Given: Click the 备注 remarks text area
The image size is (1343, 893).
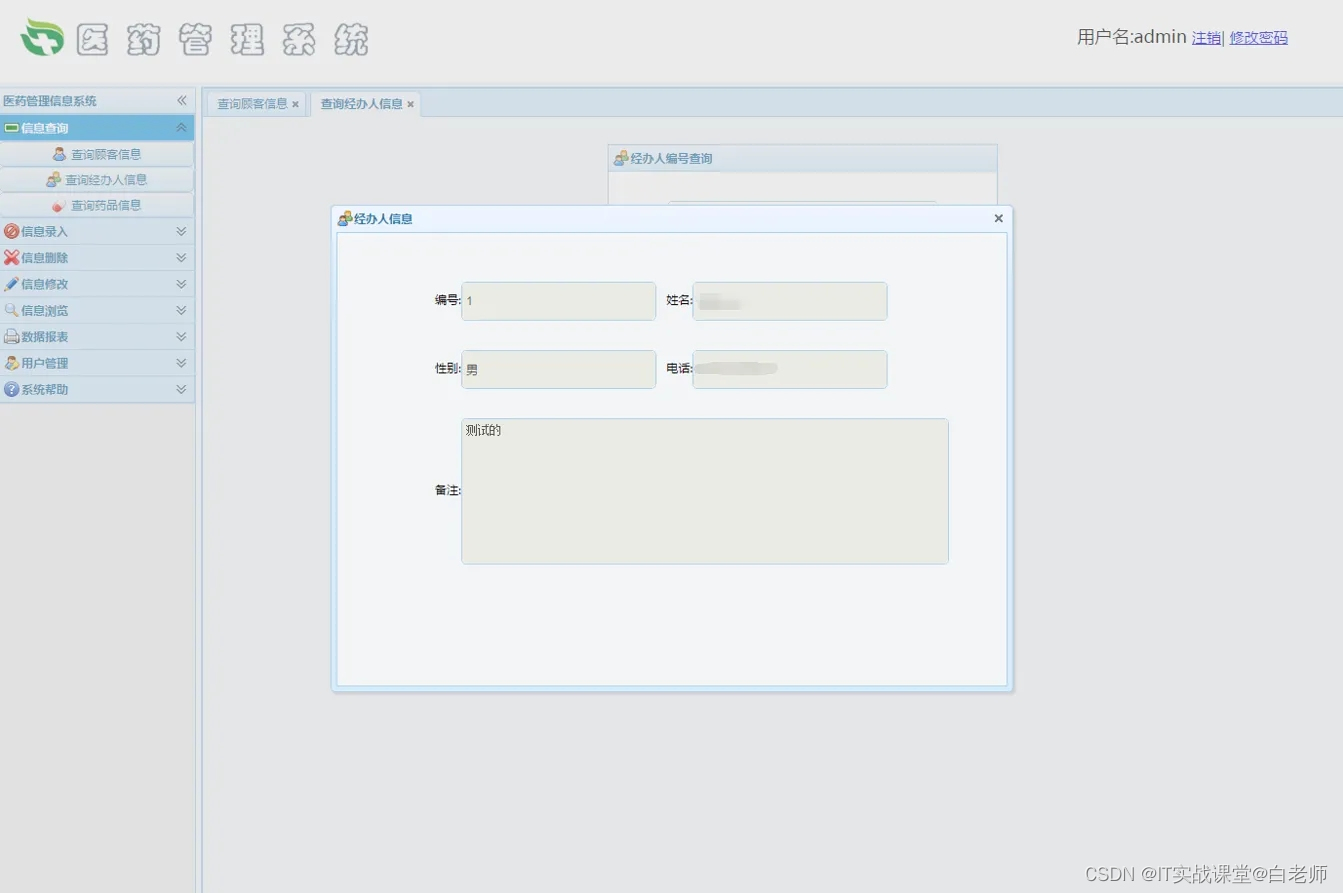Looking at the screenshot, I should pos(704,491).
